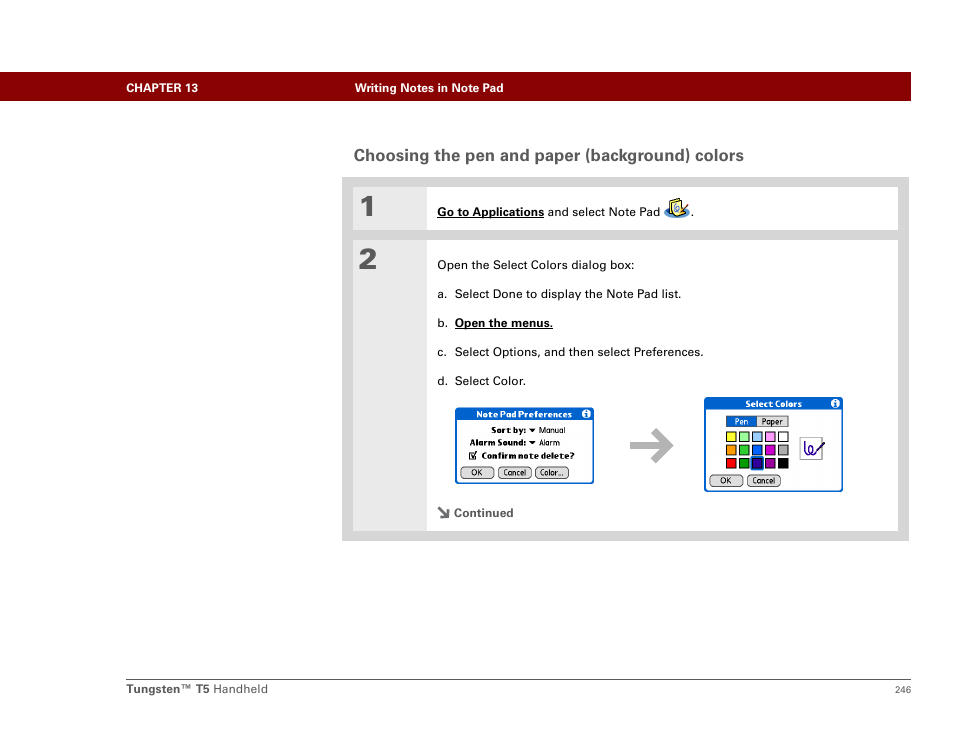
Task: Pick the pink color swatch
Action: click(x=770, y=437)
